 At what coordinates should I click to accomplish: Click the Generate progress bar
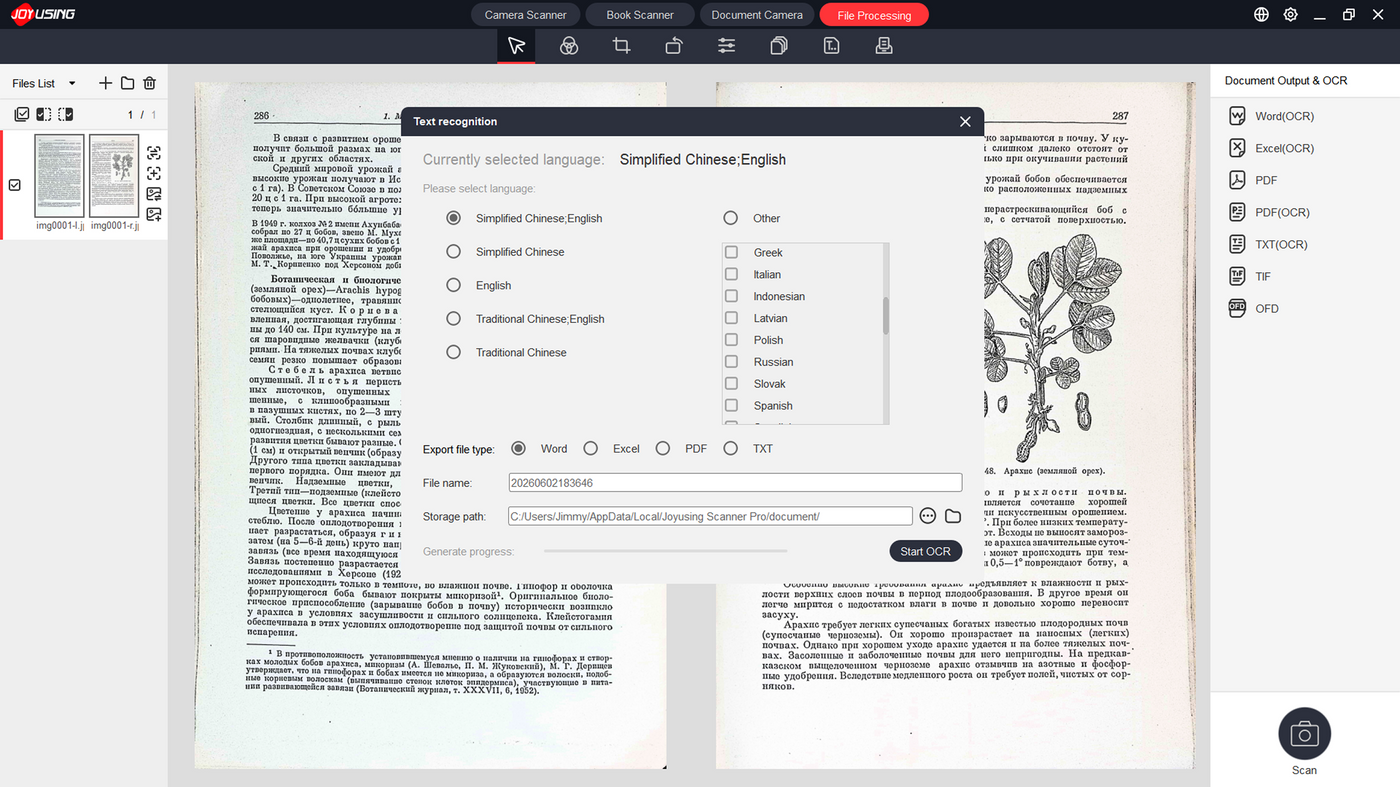(x=665, y=551)
